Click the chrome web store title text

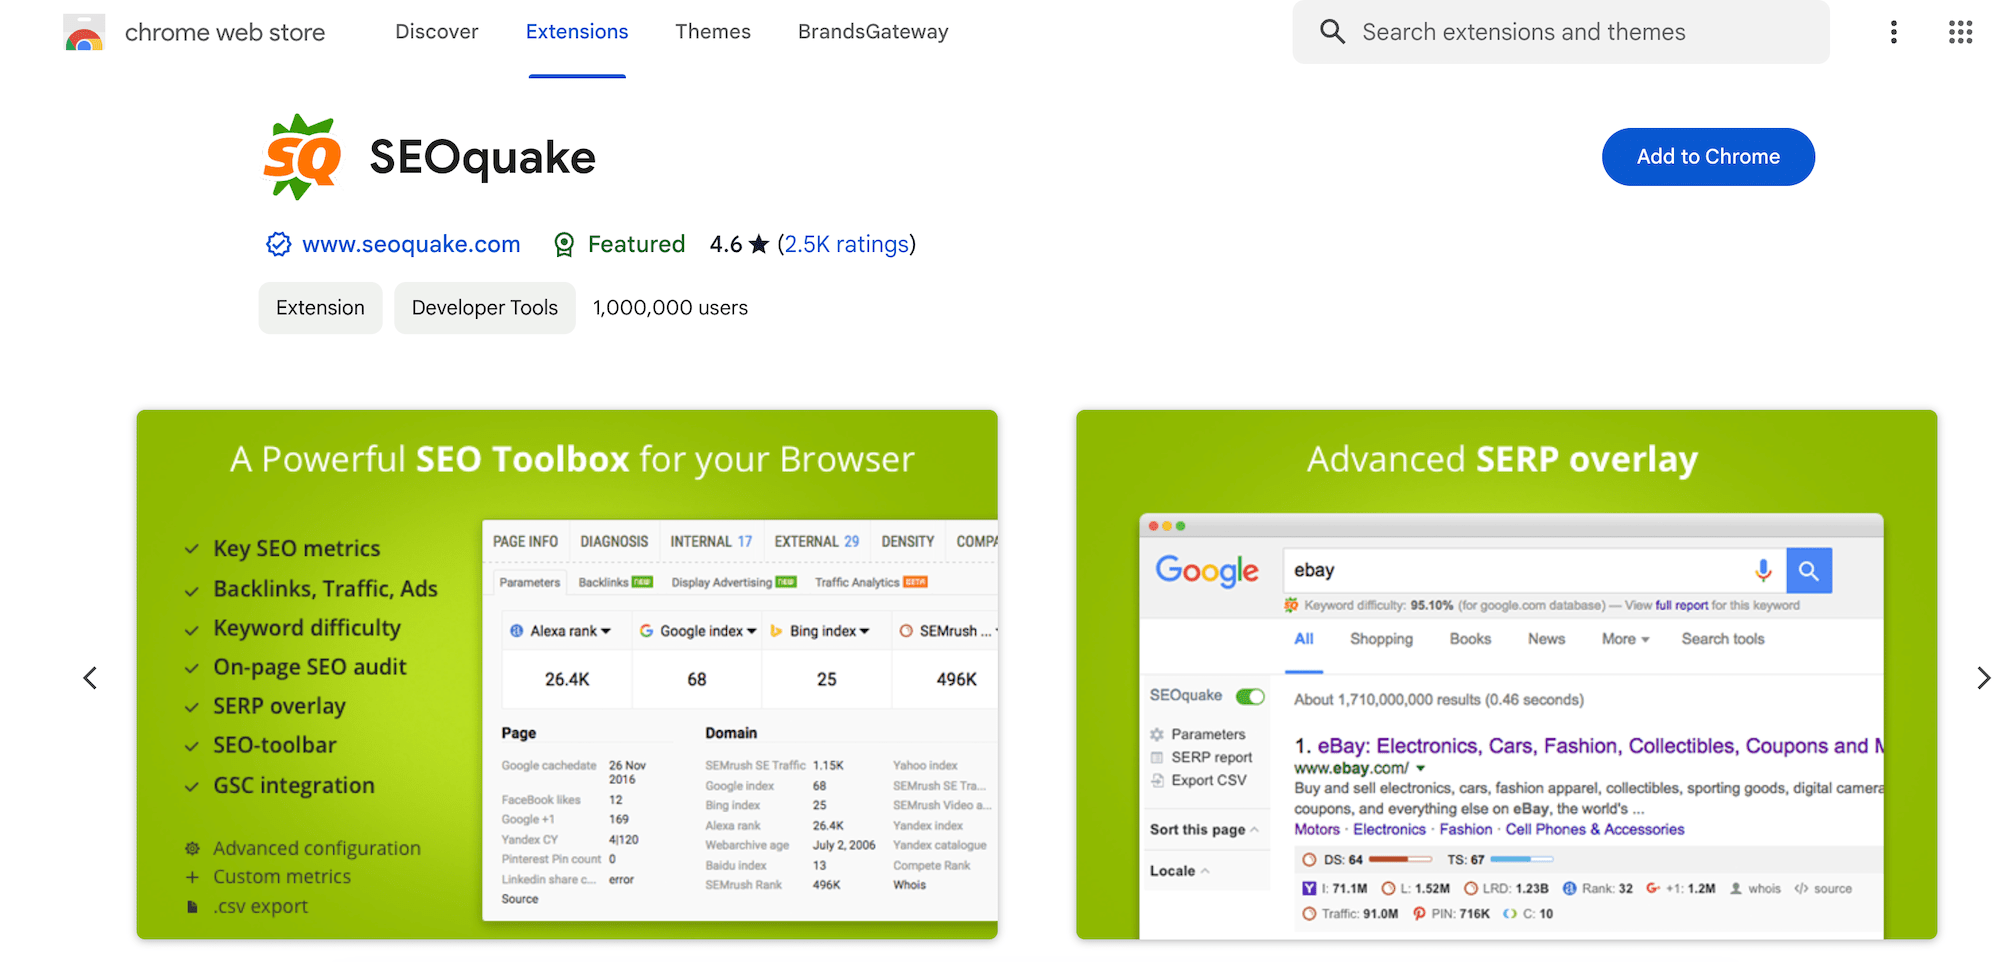pyautogui.click(x=225, y=33)
